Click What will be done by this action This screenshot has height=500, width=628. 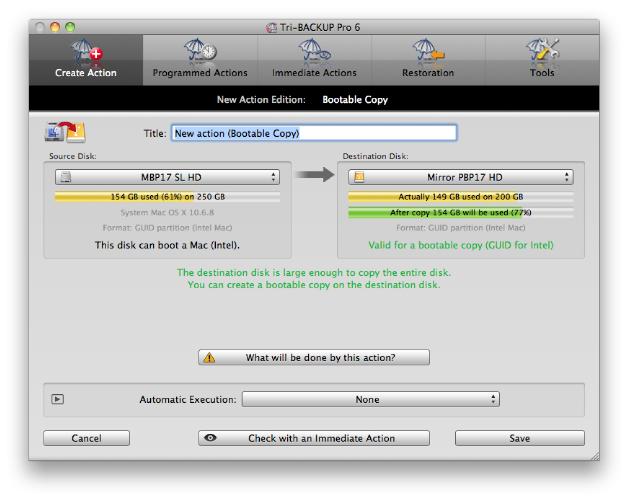(x=314, y=357)
